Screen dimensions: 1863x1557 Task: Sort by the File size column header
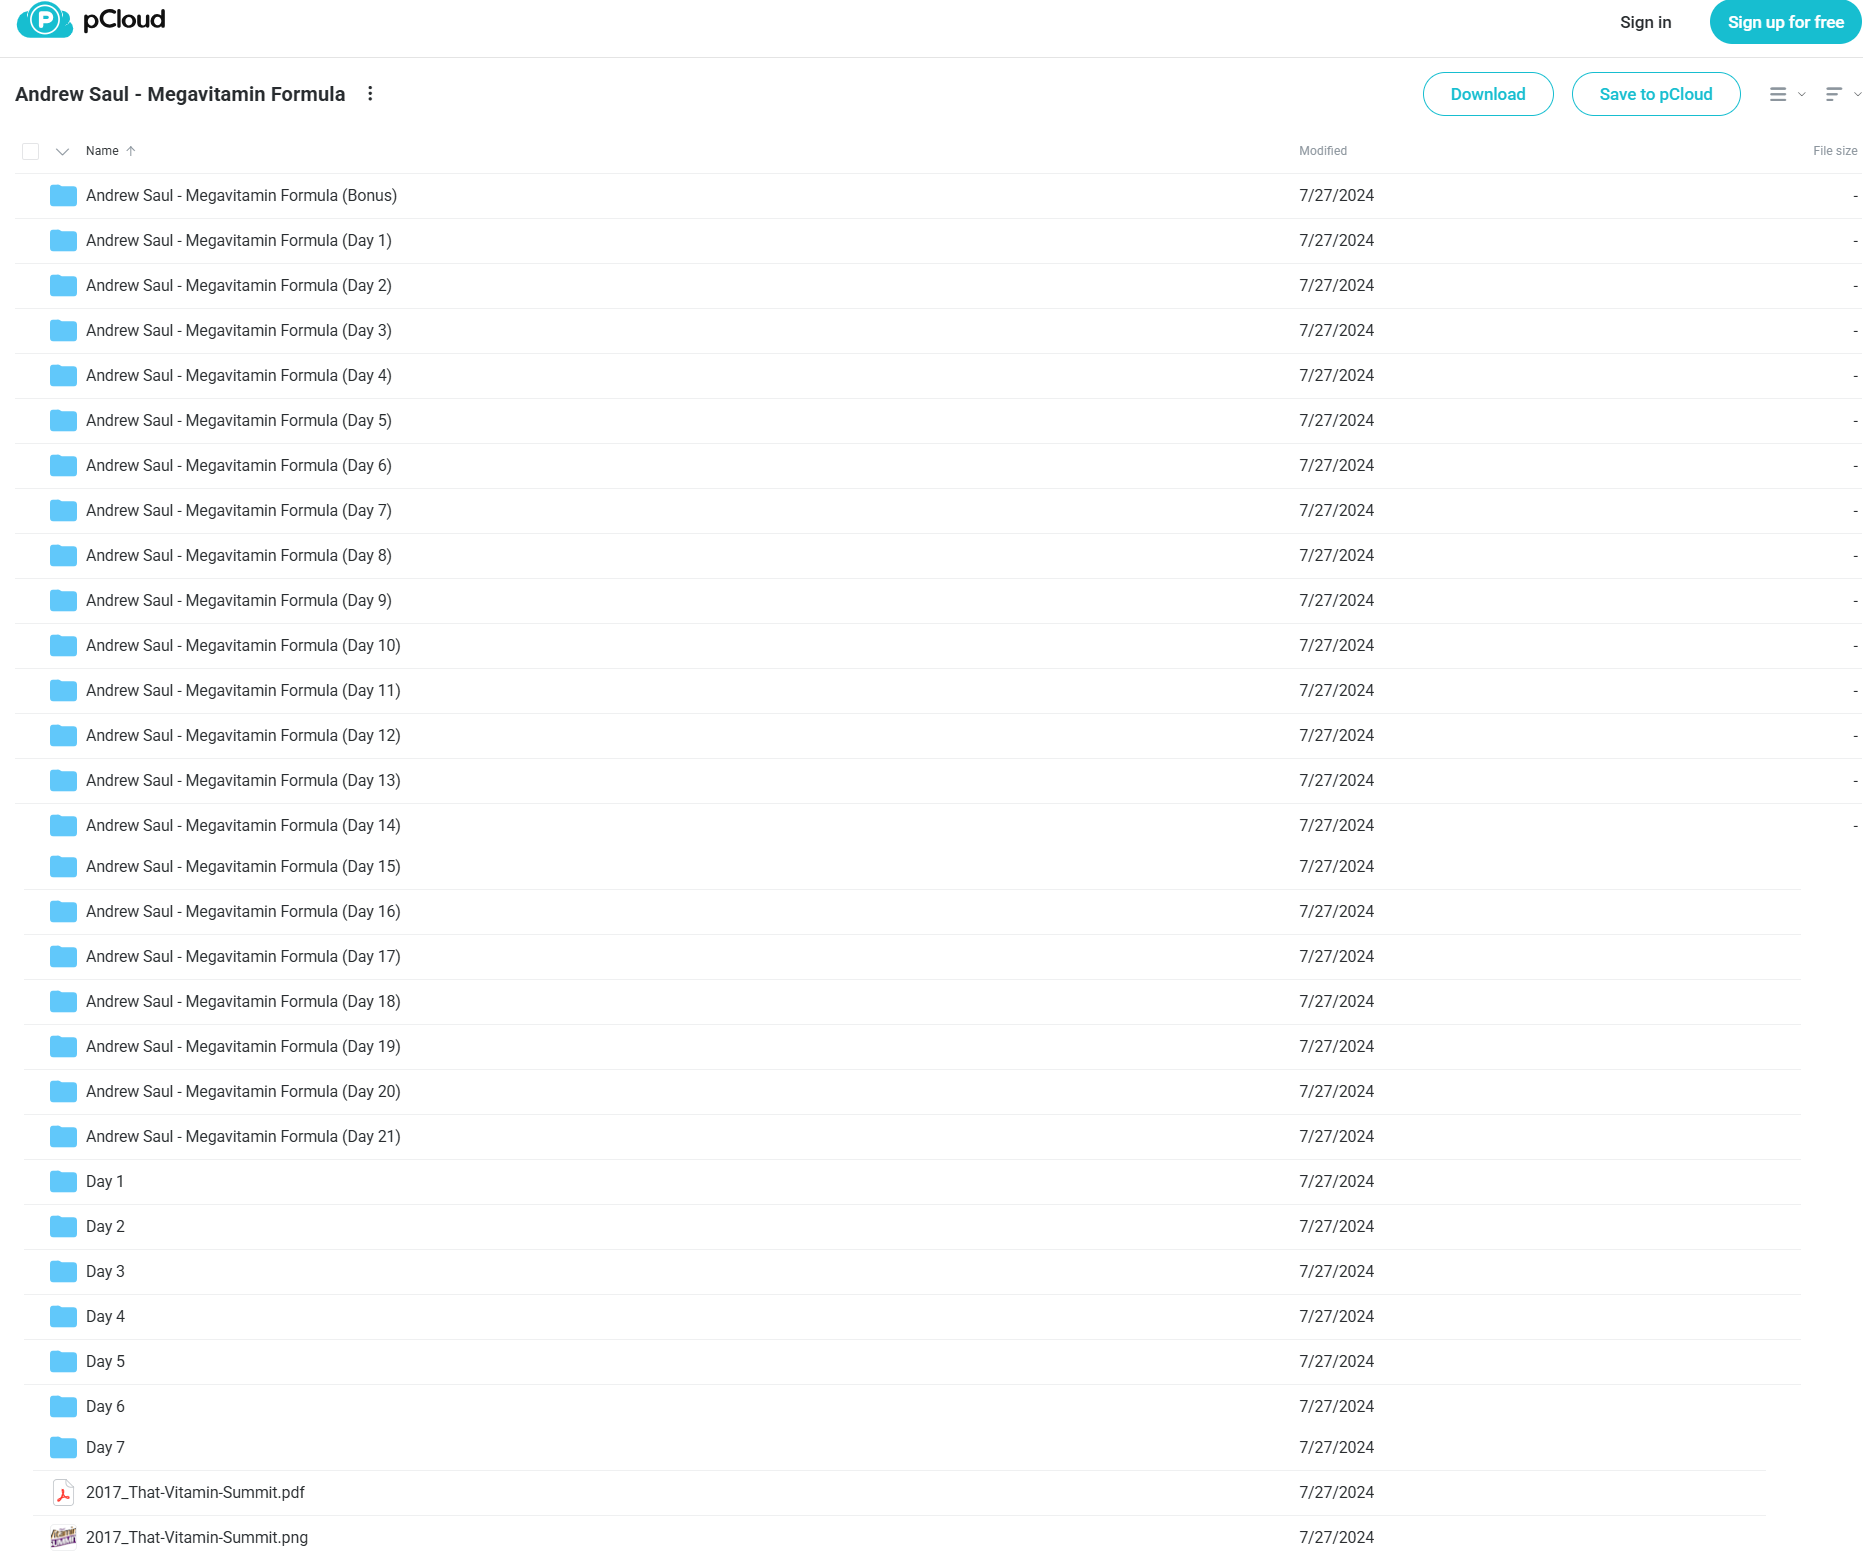[x=1835, y=151]
